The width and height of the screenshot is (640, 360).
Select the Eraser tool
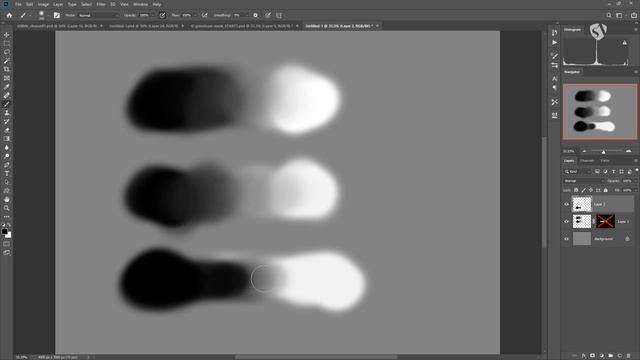coord(7,130)
